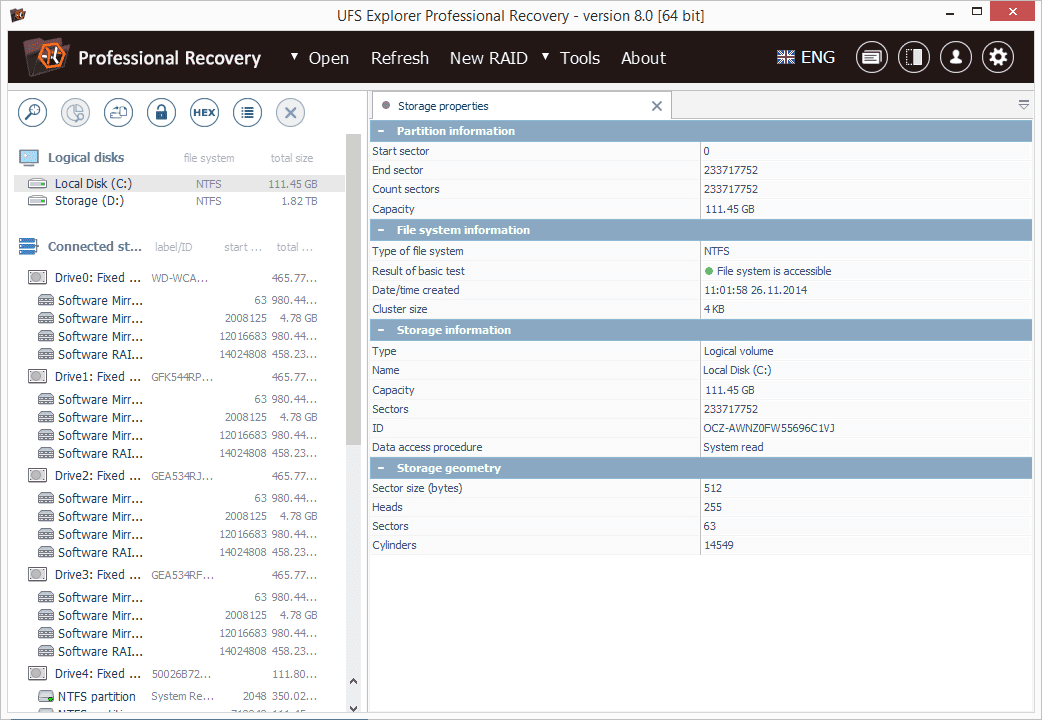Click the date value 11:01:58 26.11.2014
This screenshot has height=720, width=1042.
[756, 290]
